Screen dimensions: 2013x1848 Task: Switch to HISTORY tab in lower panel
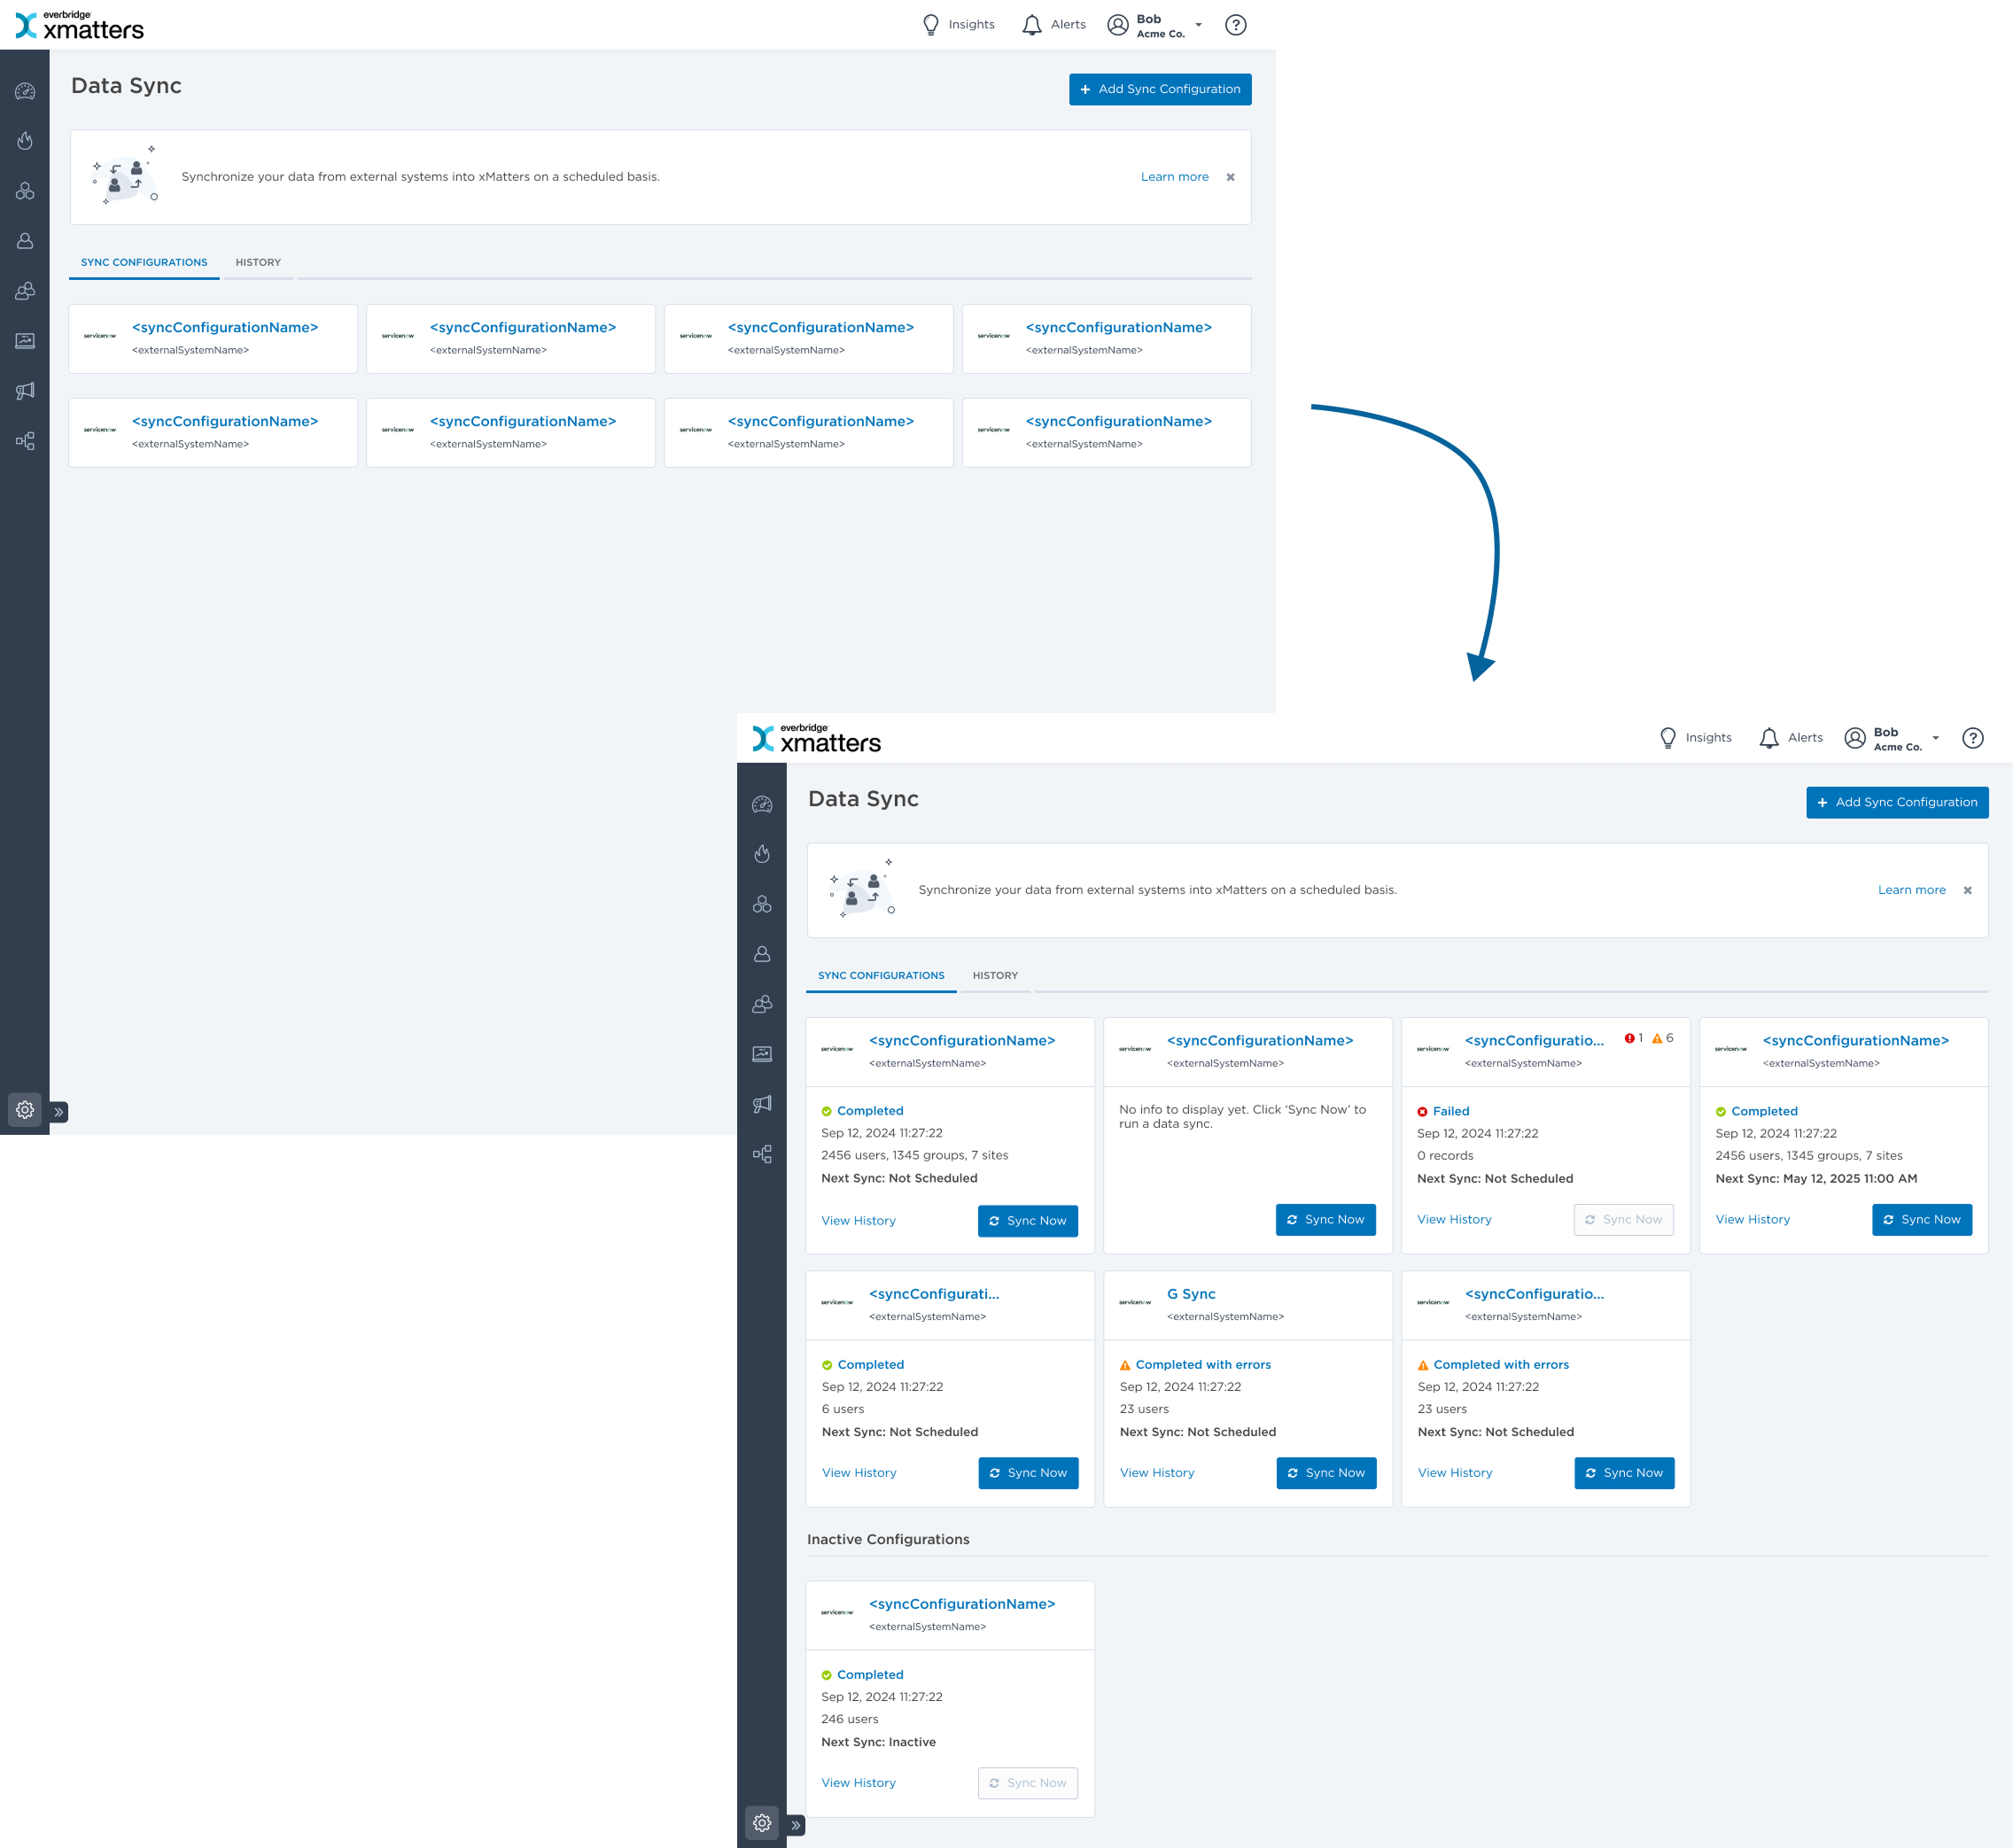(x=995, y=975)
